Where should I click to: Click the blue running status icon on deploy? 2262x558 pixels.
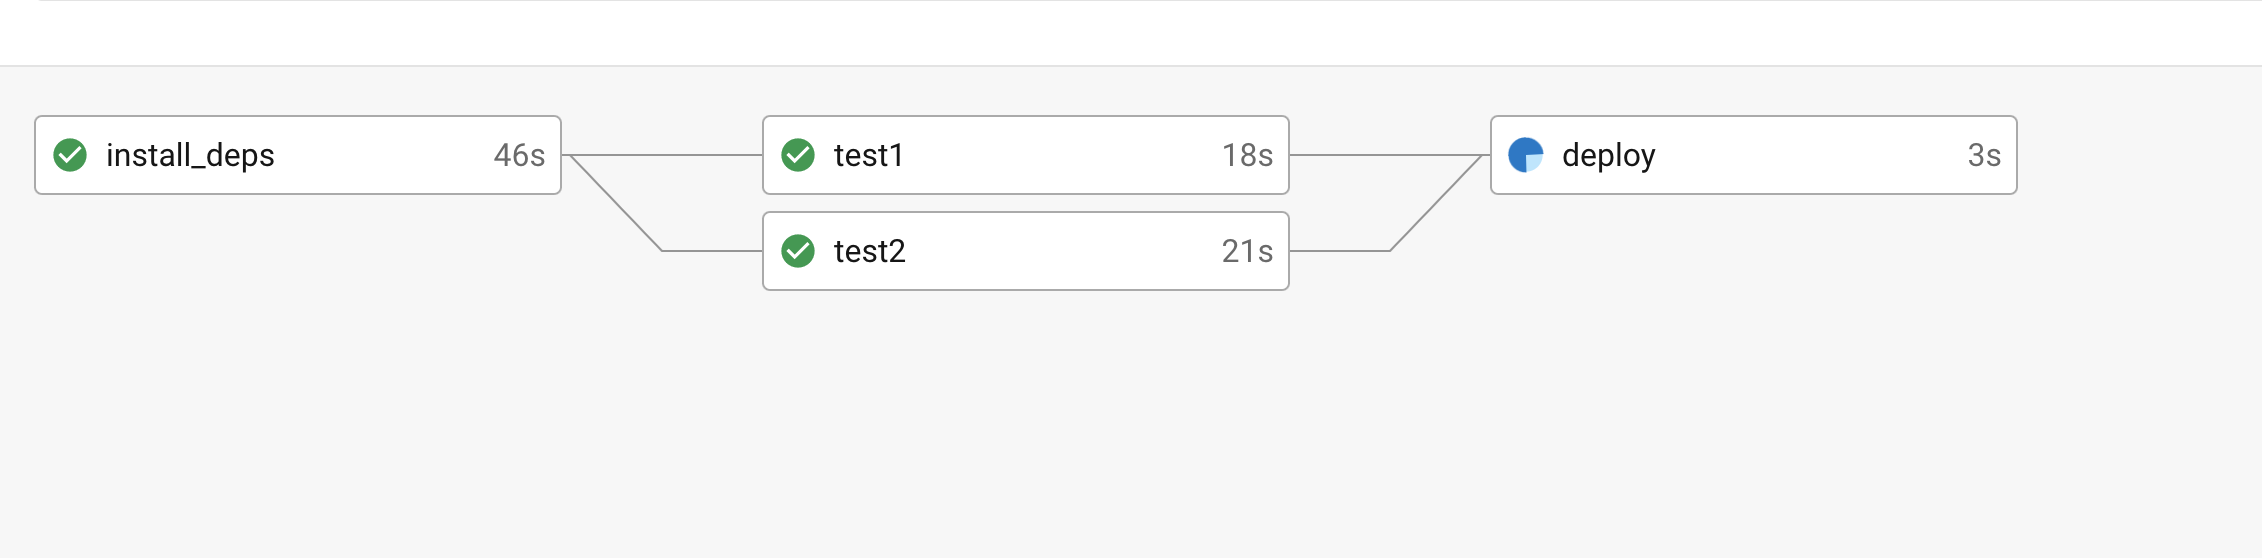pyautogui.click(x=1526, y=155)
